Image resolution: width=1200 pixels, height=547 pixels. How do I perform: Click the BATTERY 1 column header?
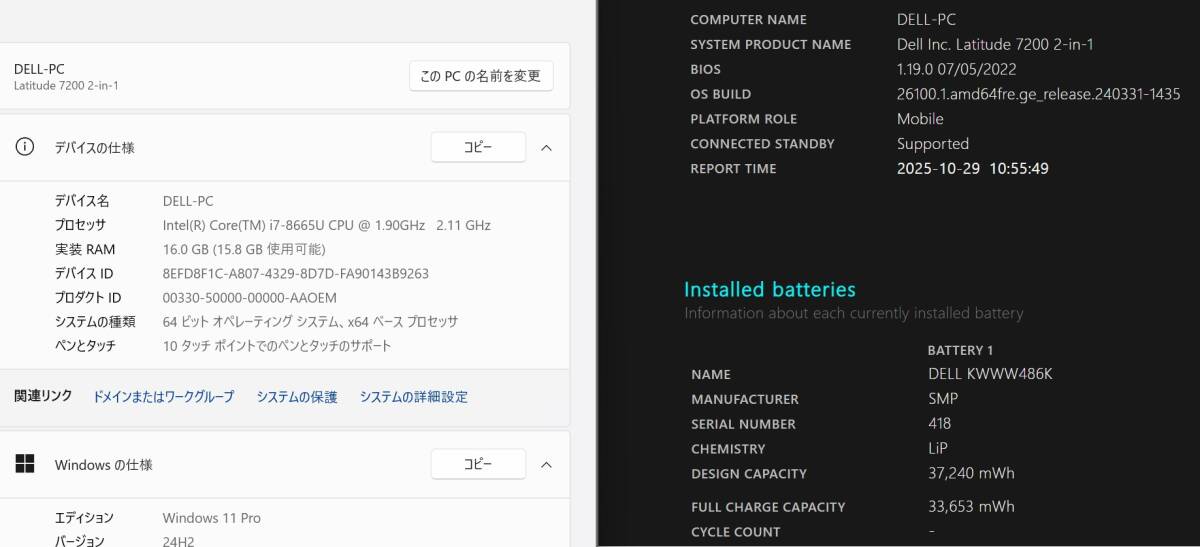point(960,350)
